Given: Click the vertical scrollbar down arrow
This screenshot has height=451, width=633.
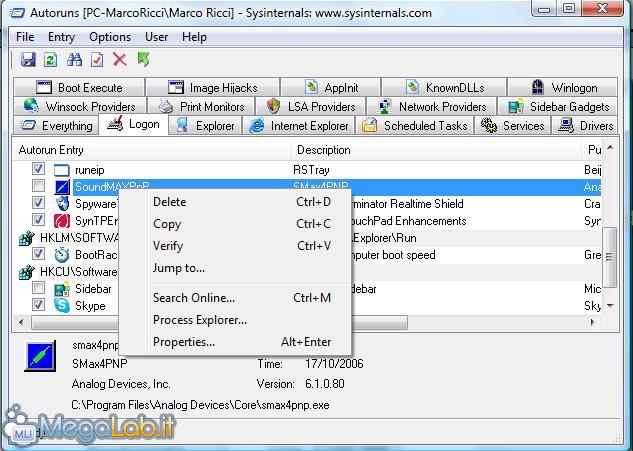Looking at the screenshot, I should click(610, 306).
